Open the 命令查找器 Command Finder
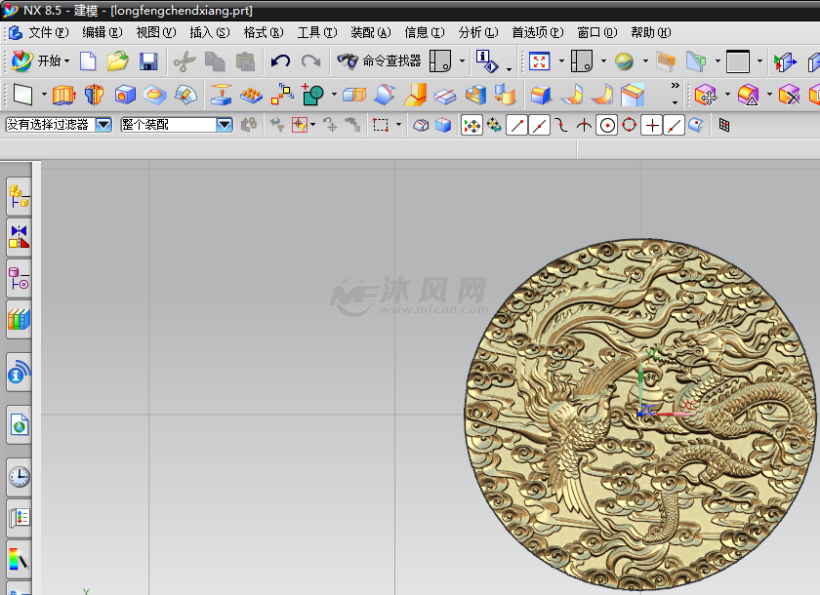The image size is (820, 595). click(379, 61)
